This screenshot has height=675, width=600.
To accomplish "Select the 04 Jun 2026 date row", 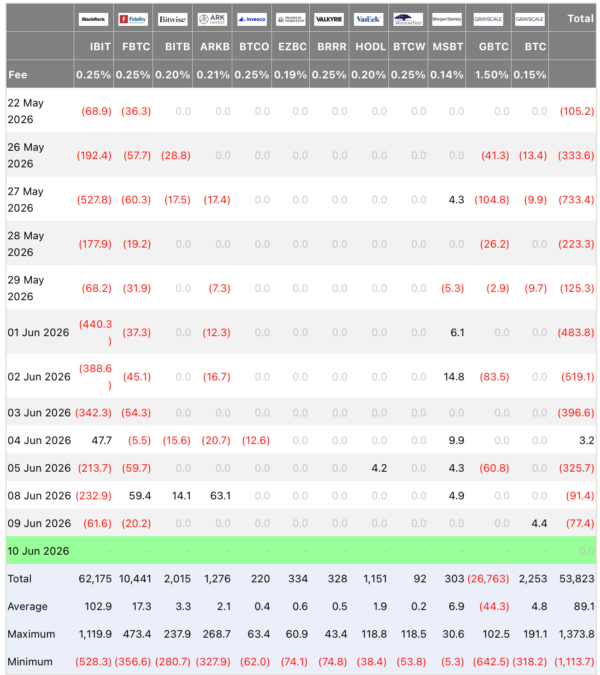I will pos(301,440).
